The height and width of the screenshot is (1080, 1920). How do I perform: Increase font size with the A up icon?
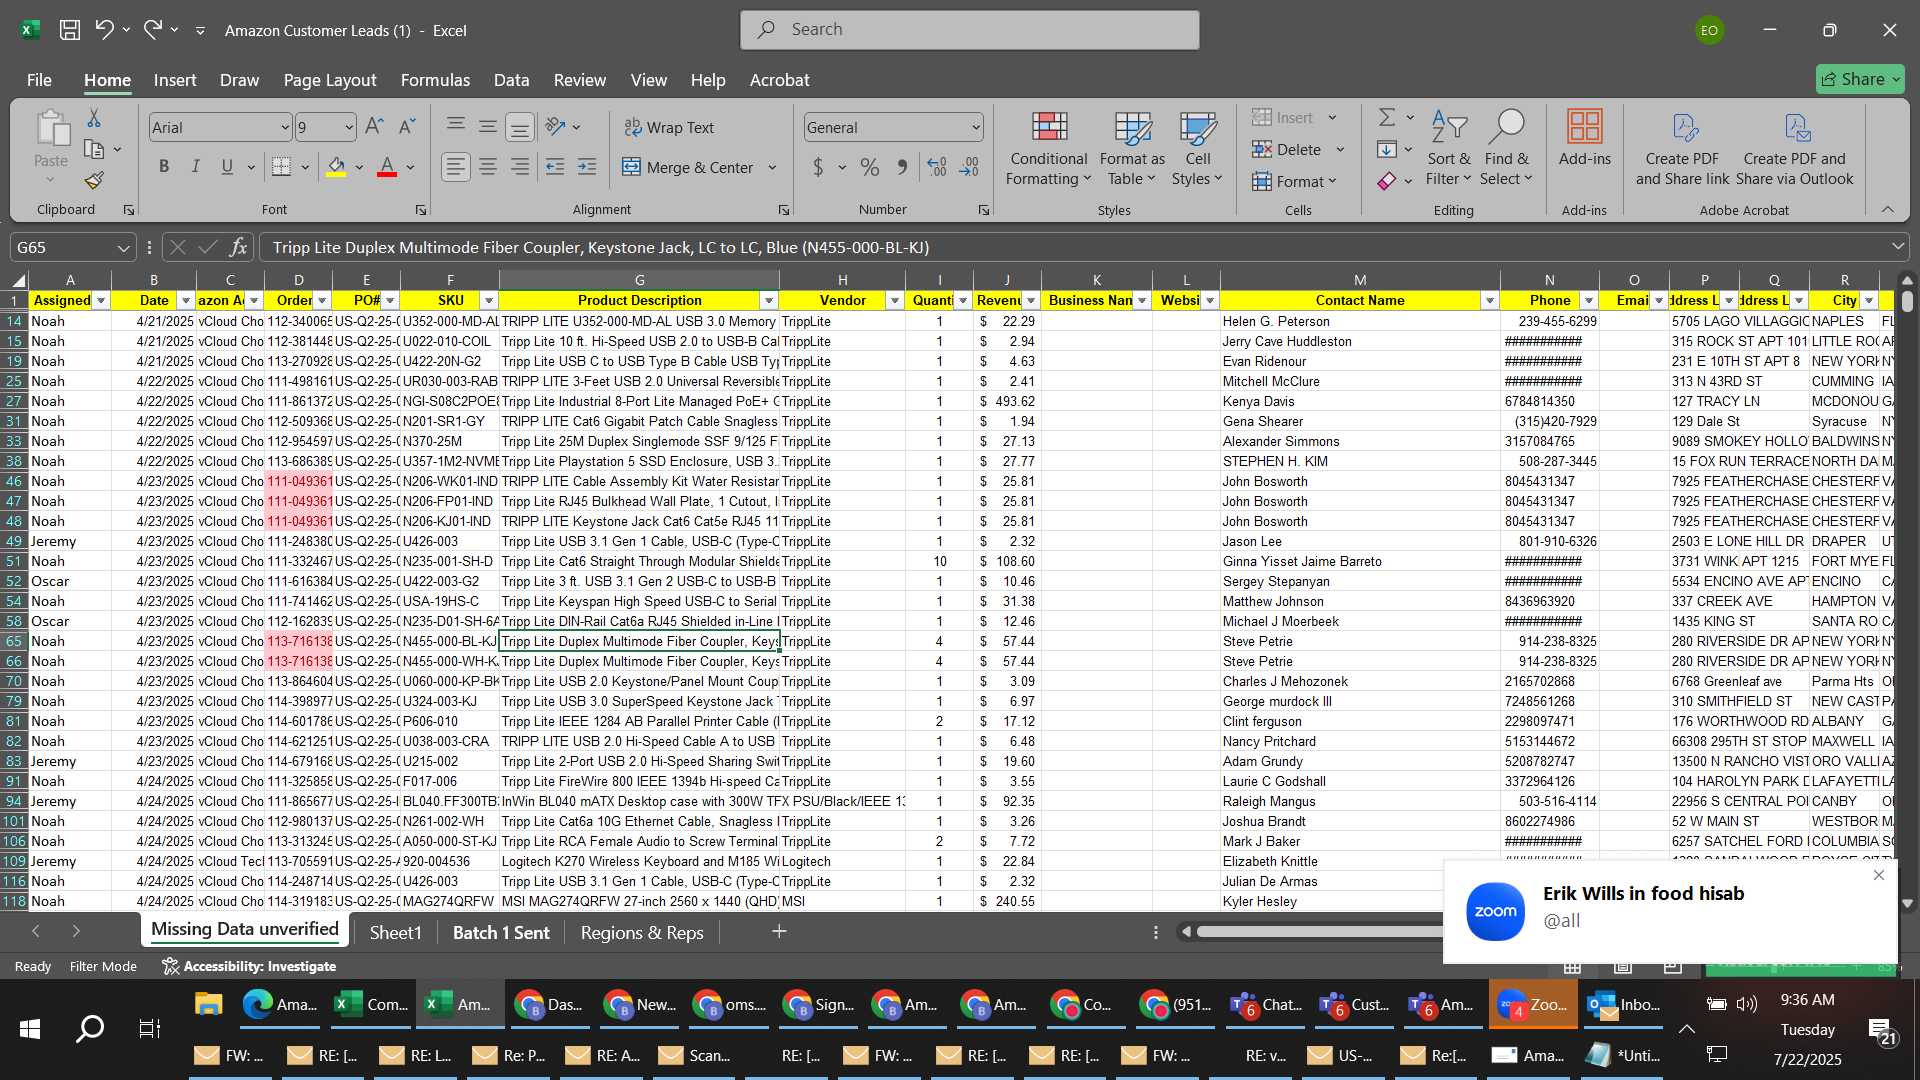pos(374,127)
